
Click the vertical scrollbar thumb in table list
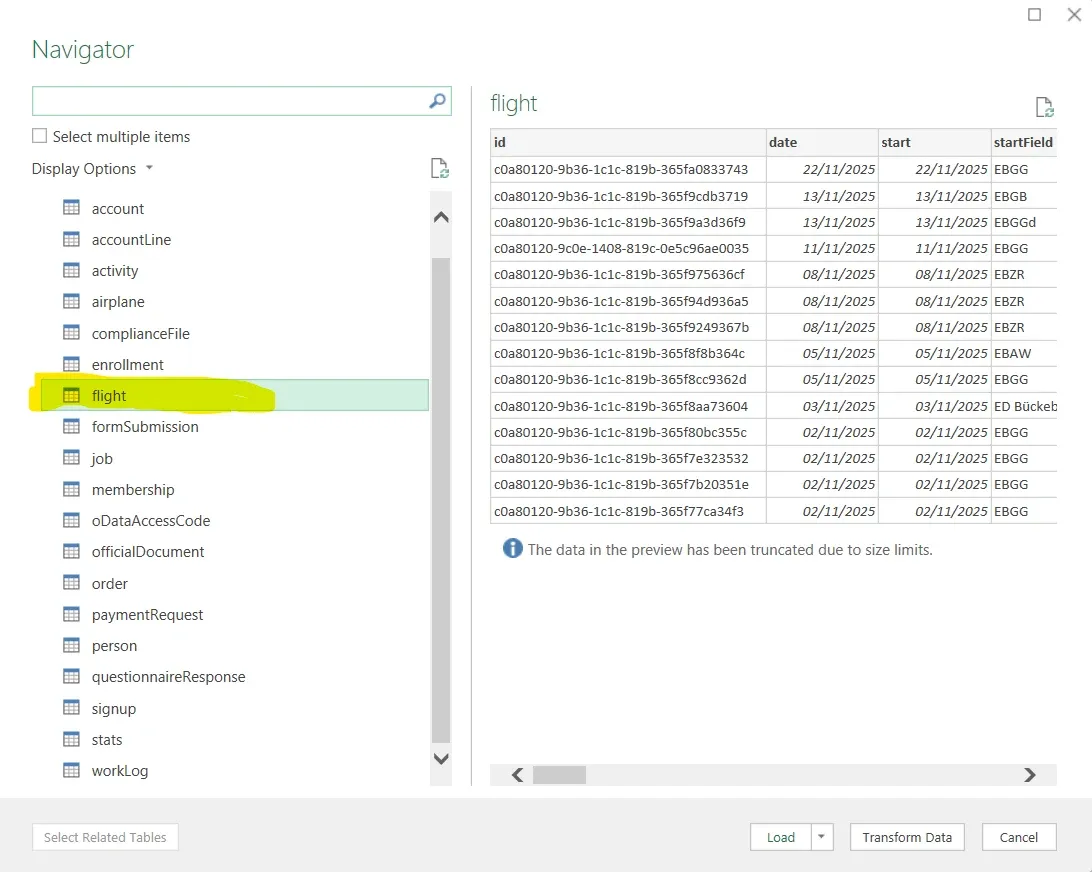point(441,500)
